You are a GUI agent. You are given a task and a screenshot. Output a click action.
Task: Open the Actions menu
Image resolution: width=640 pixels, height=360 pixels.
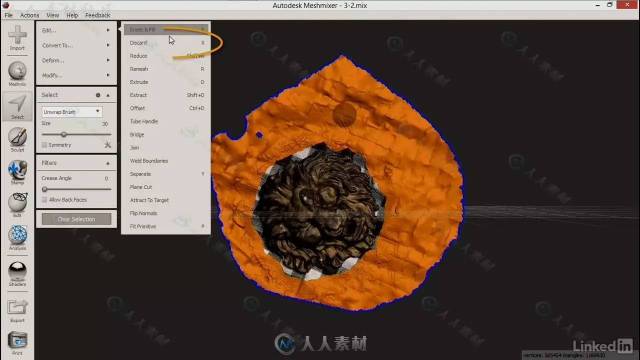point(30,15)
